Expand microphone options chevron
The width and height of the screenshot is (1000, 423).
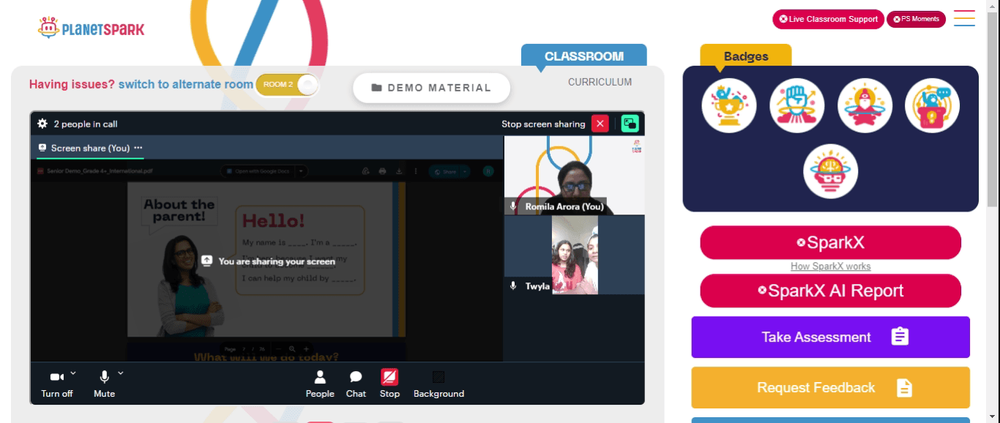121,373
